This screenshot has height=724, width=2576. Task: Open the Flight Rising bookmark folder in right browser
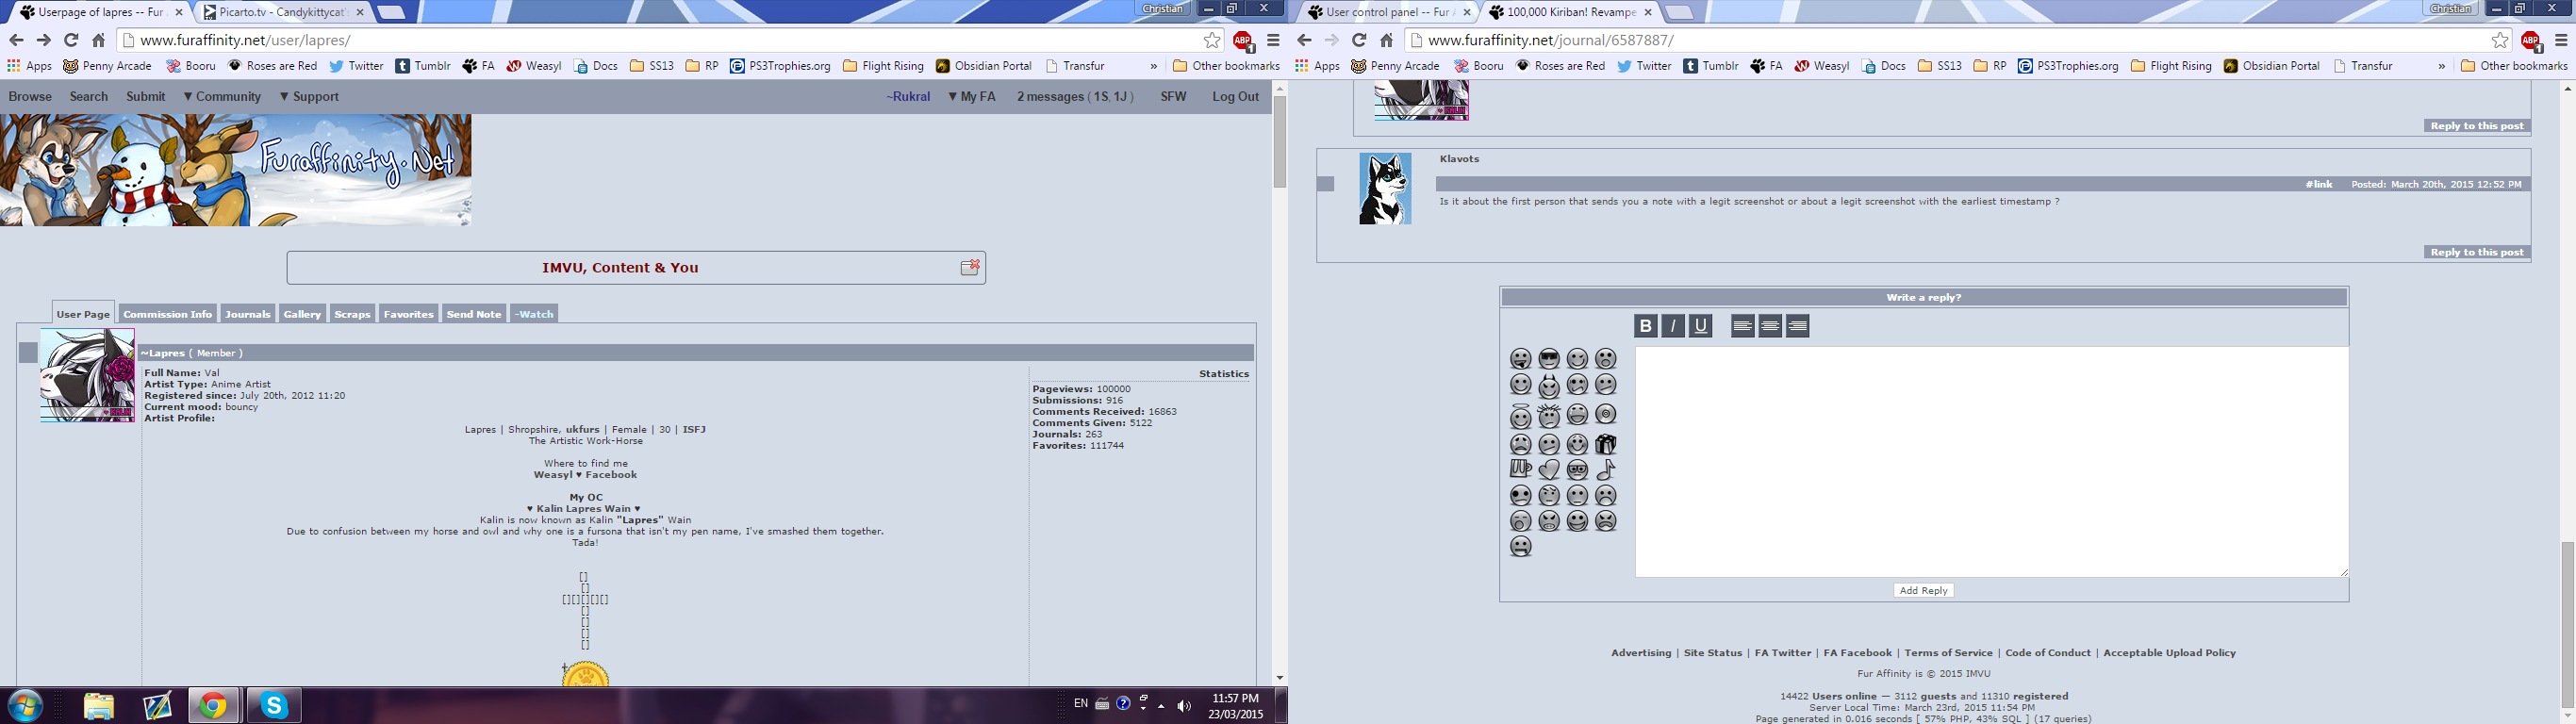2171,66
